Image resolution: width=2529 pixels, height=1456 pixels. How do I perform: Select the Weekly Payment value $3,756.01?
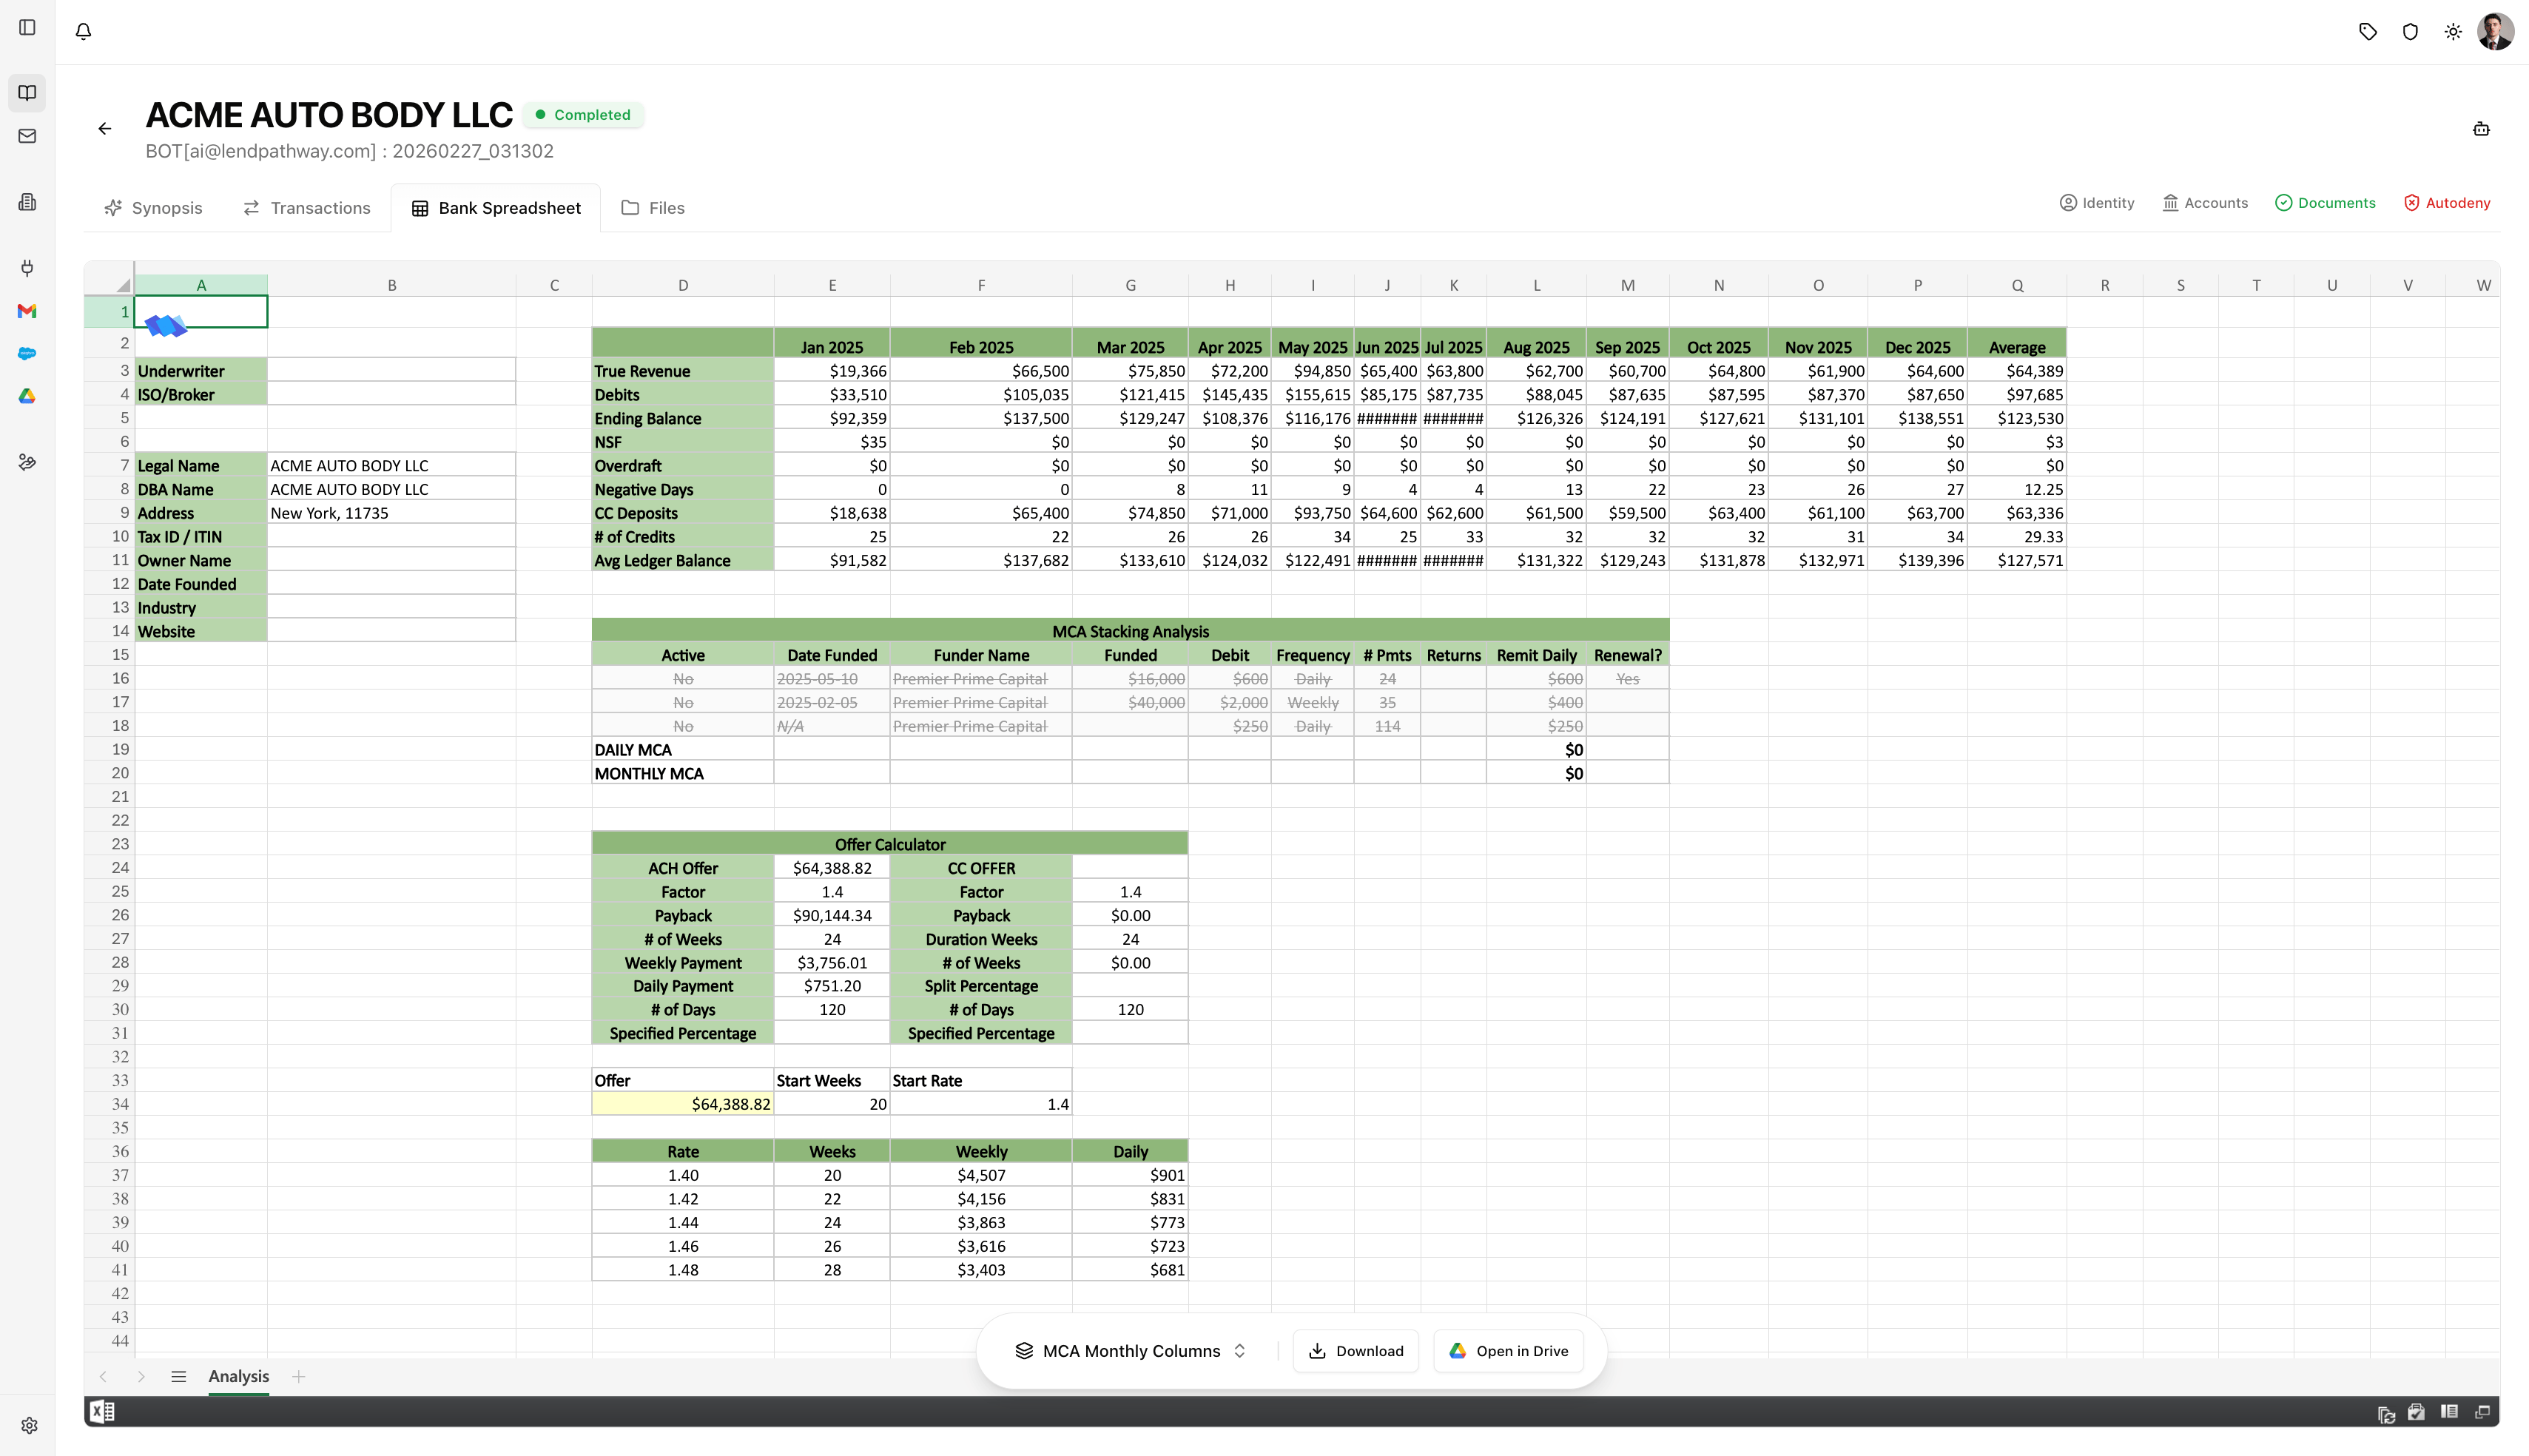pos(832,963)
